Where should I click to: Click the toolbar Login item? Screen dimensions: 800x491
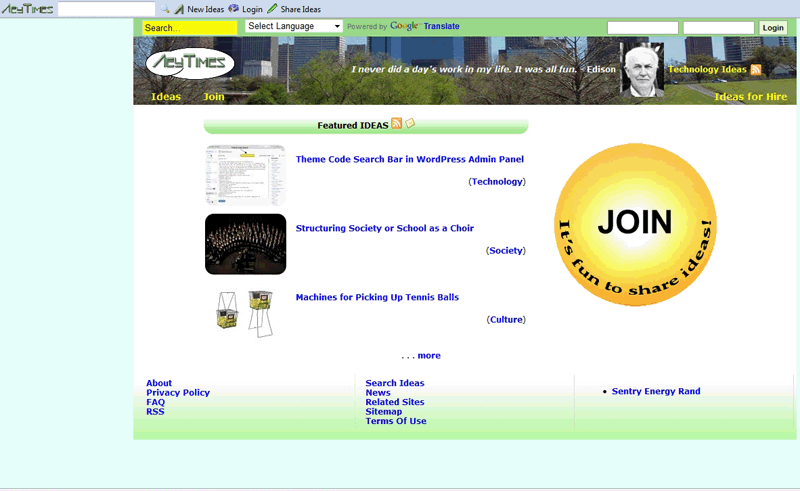pyautogui.click(x=245, y=9)
